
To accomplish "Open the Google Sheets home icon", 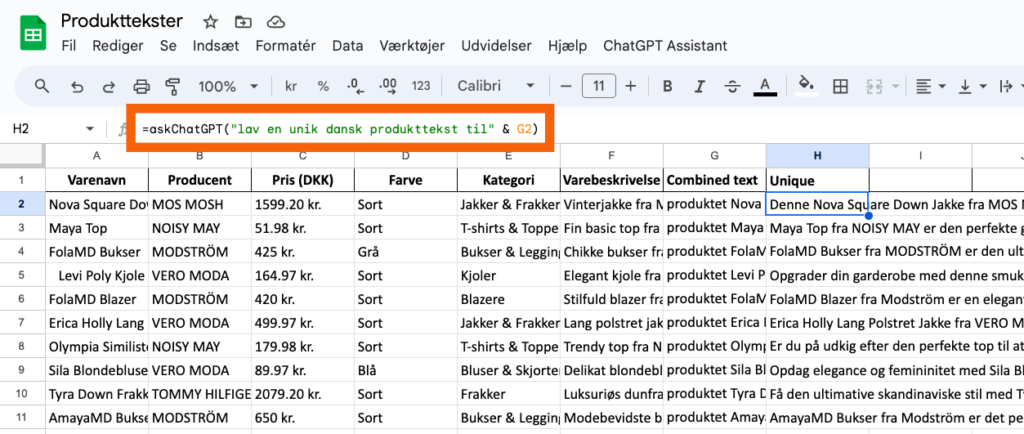I will tap(33, 32).
